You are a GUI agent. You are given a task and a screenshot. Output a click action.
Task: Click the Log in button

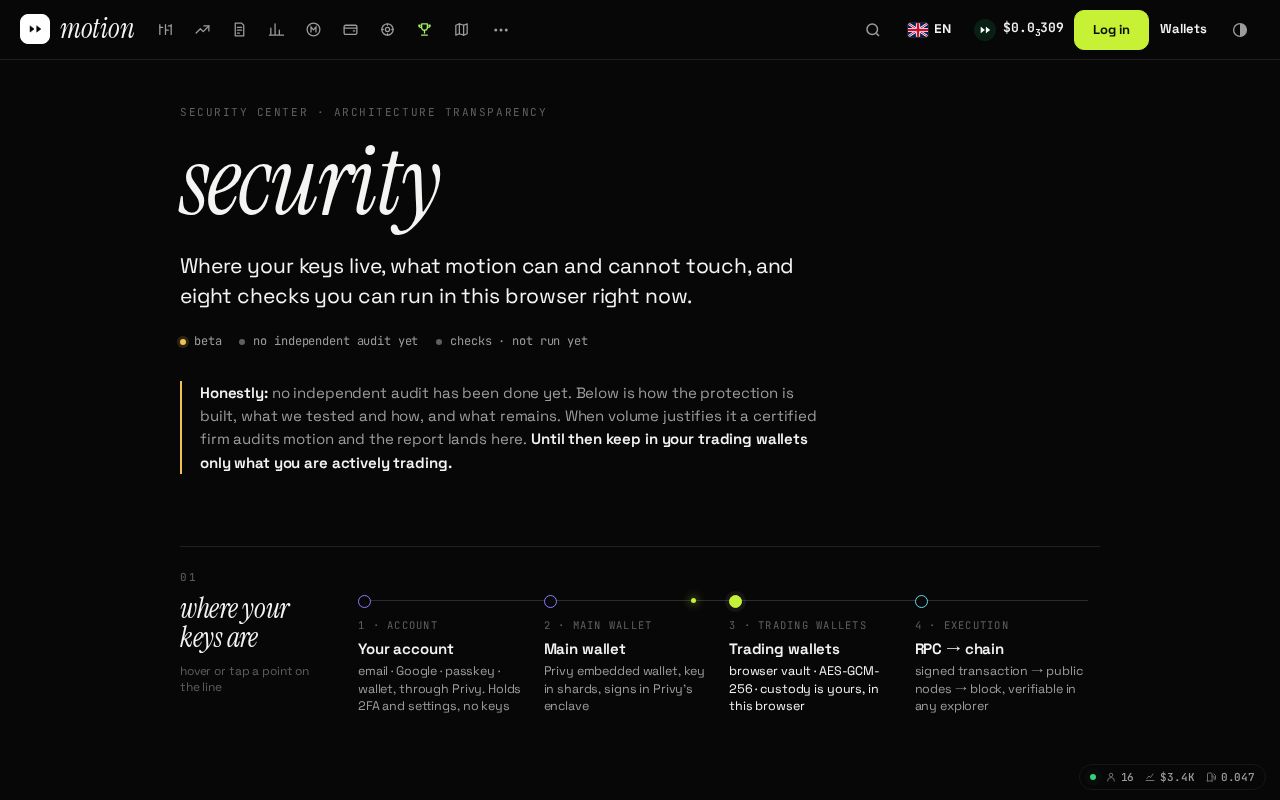coord(1111,30)
